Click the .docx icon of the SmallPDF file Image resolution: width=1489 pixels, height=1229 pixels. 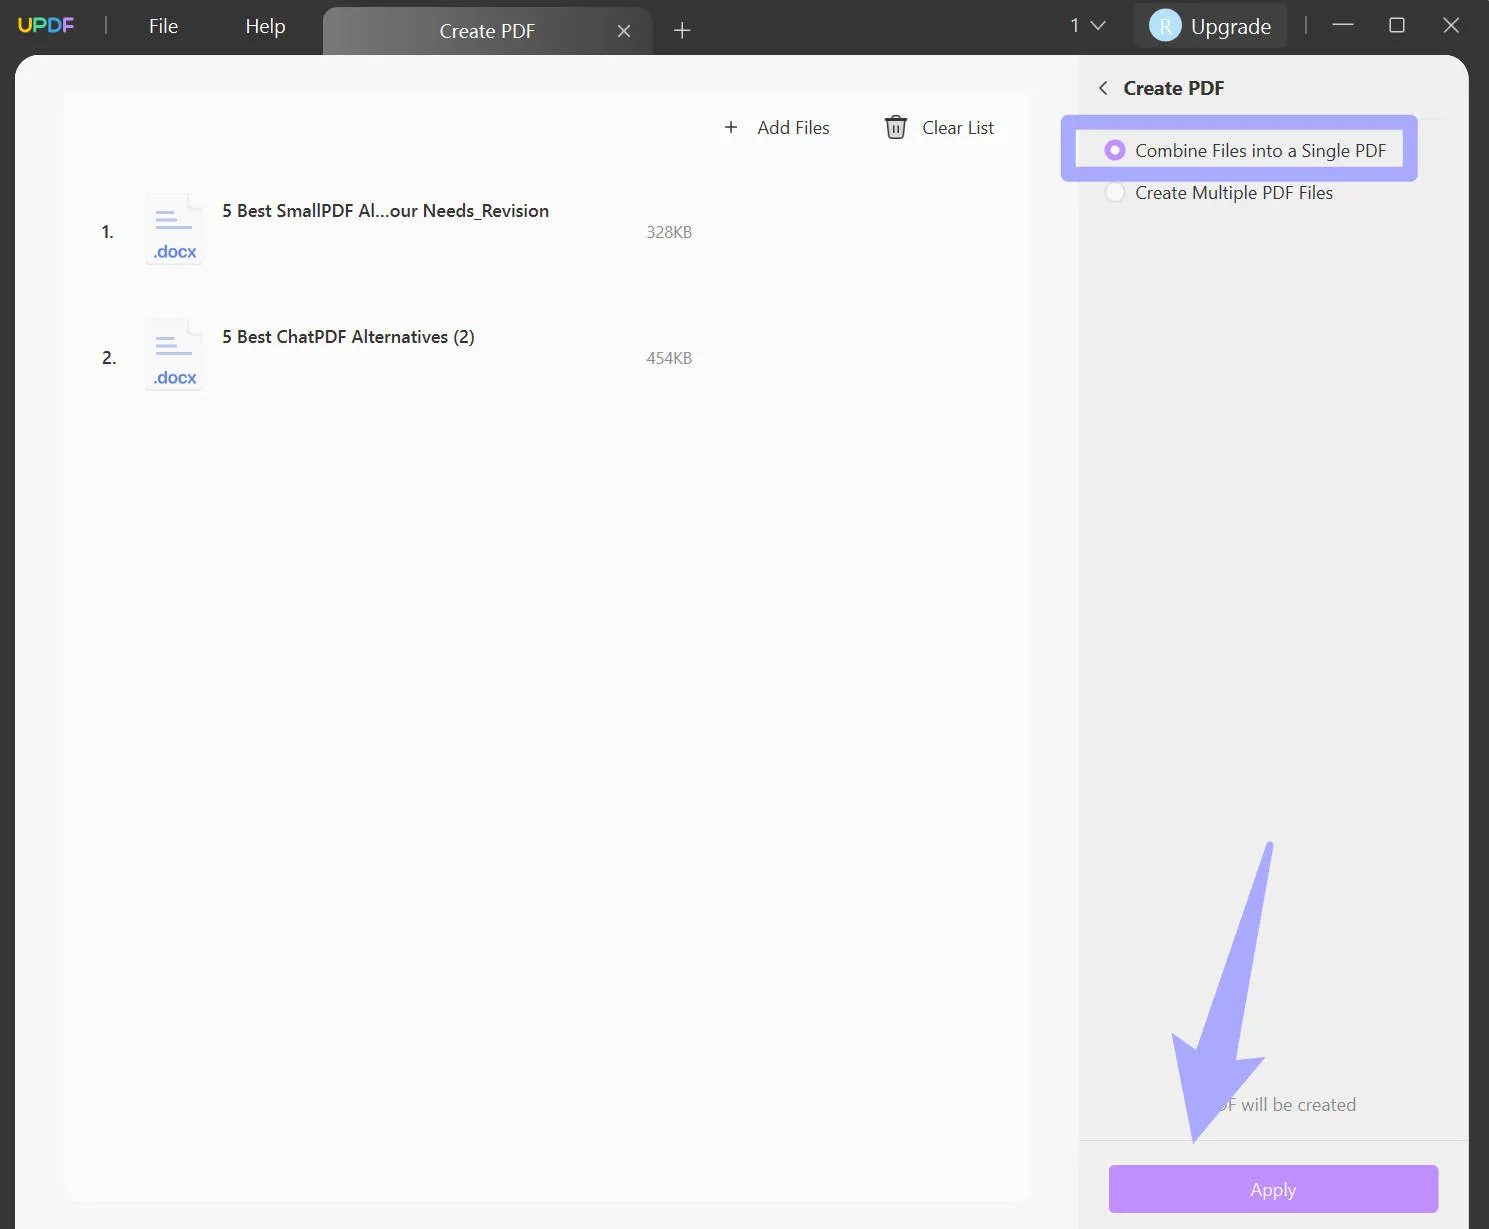click(x=173, y=229)
